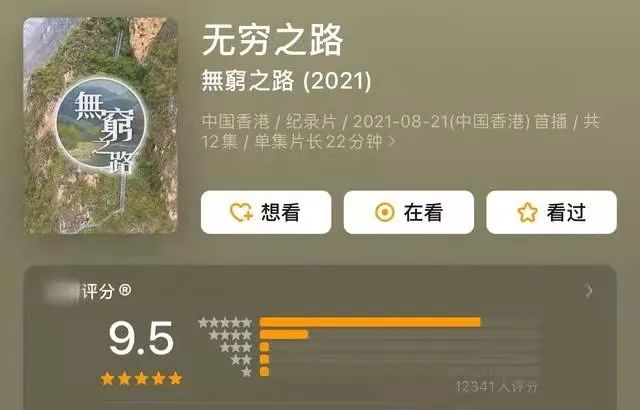Screen dimensions: 640x410
Task: Click the two-star rating row icon
Action: [x=241, y=360]
